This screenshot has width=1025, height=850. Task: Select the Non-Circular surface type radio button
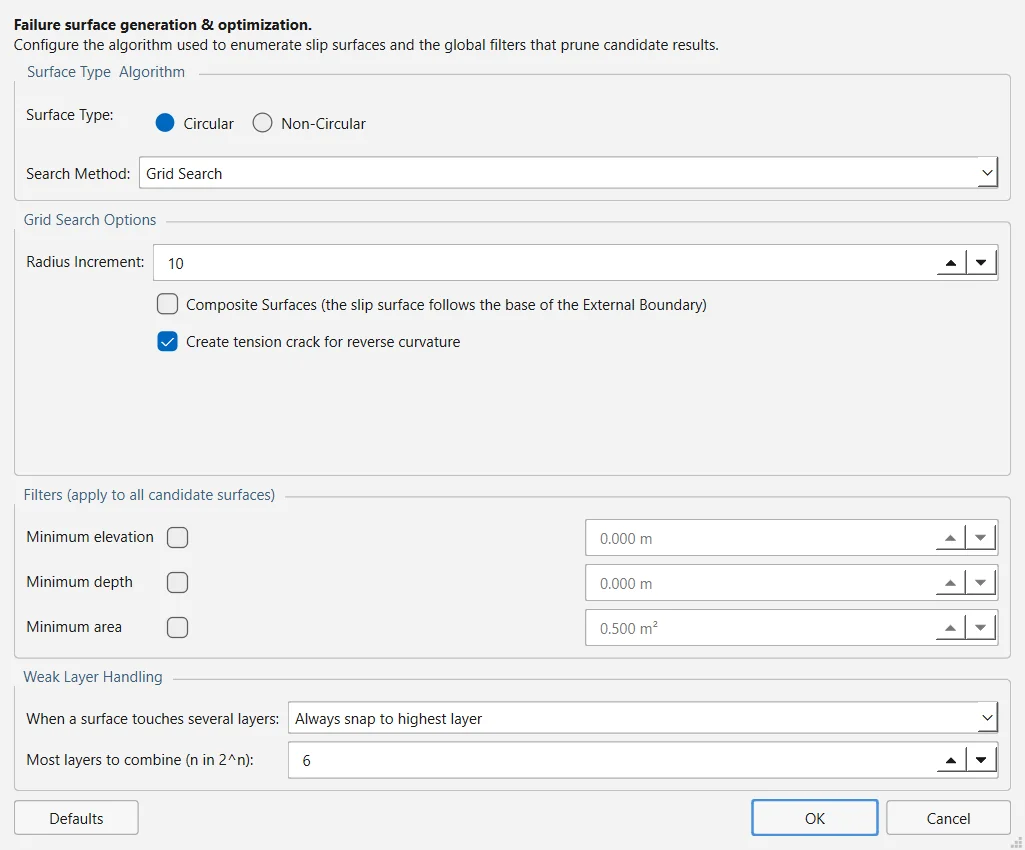tap(262, 123)
